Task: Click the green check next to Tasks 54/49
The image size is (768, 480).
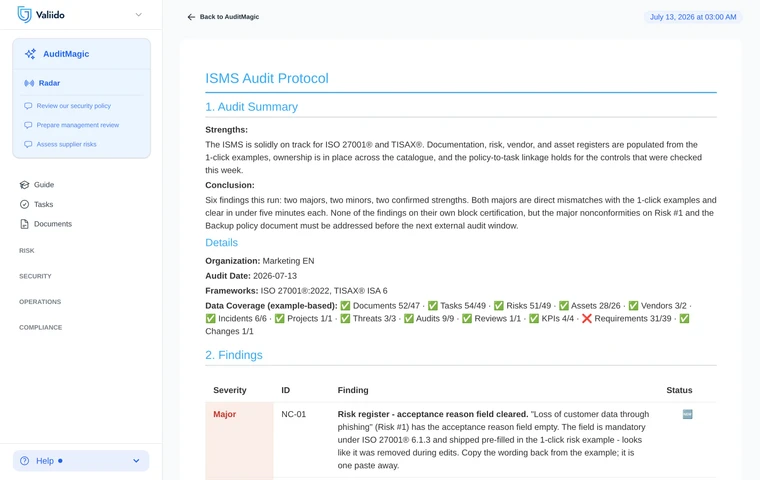Action: coord(432,306)
